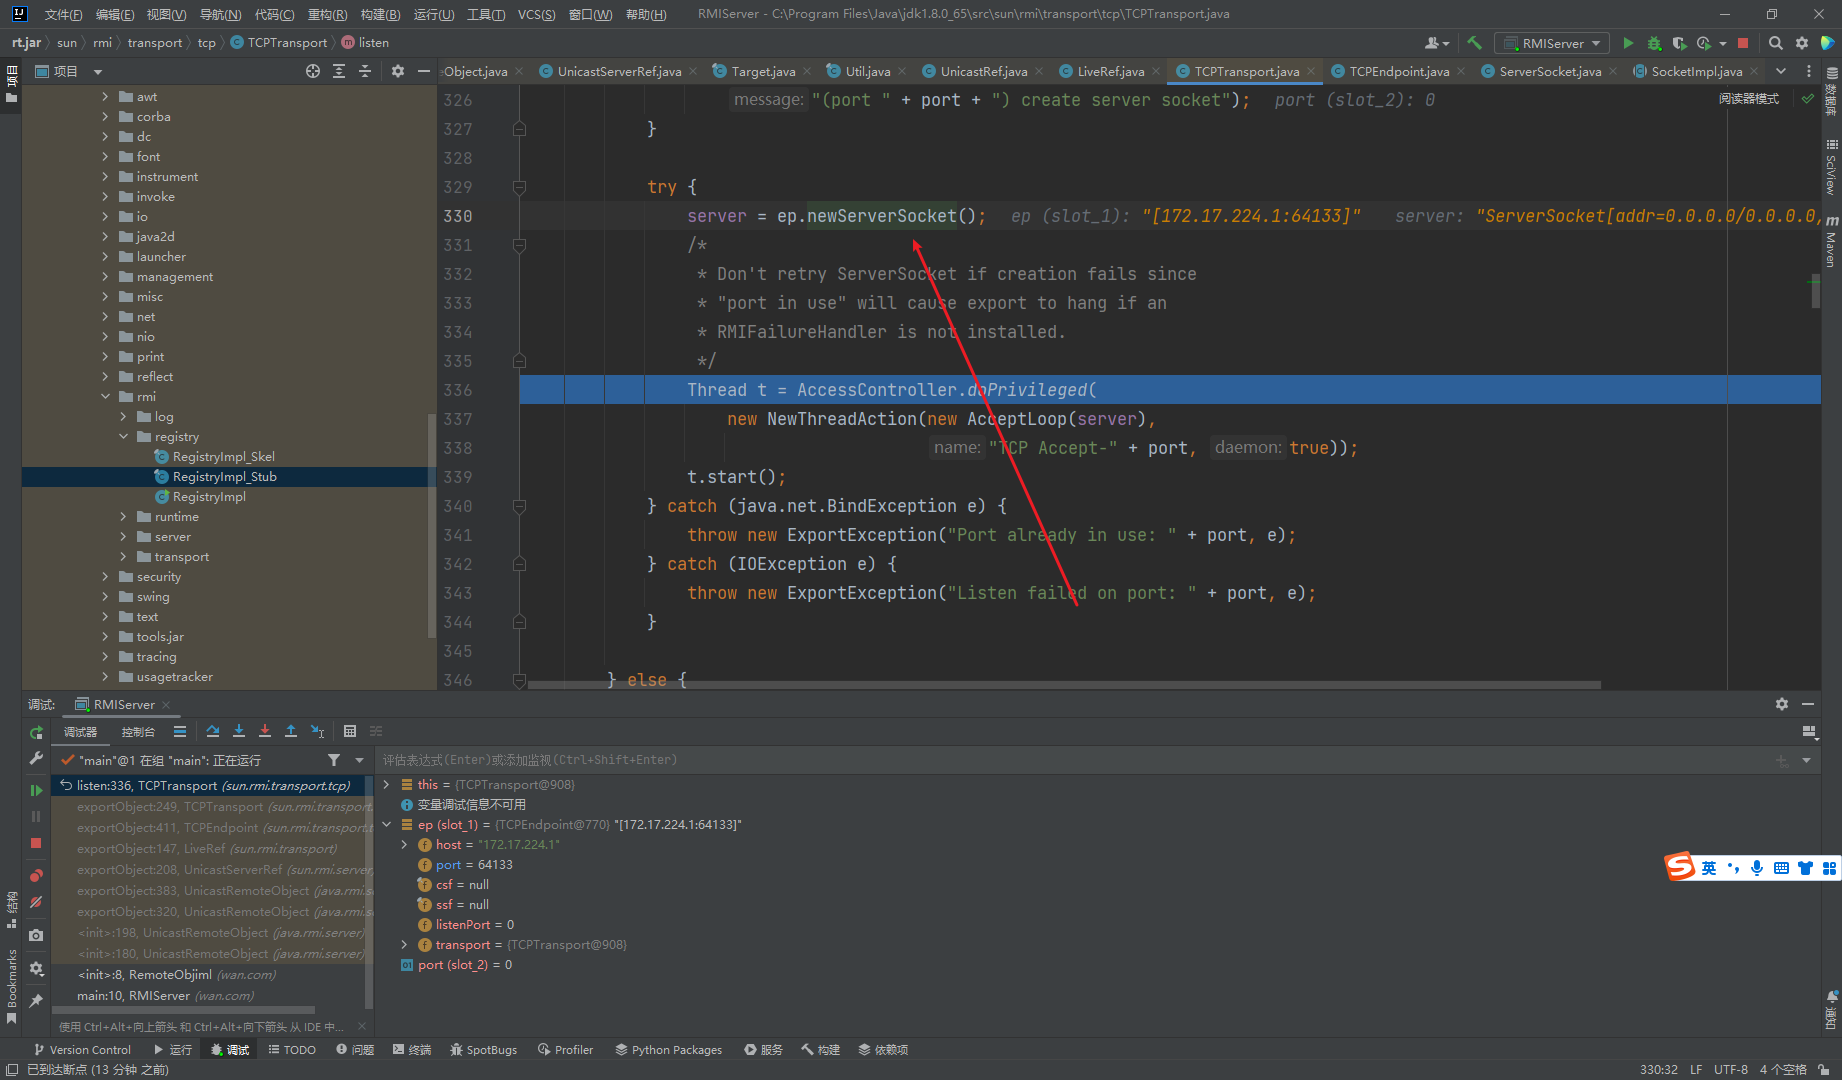Click Expand All in project panel
Screen dimensions: 1842x1080
[339, 71]
